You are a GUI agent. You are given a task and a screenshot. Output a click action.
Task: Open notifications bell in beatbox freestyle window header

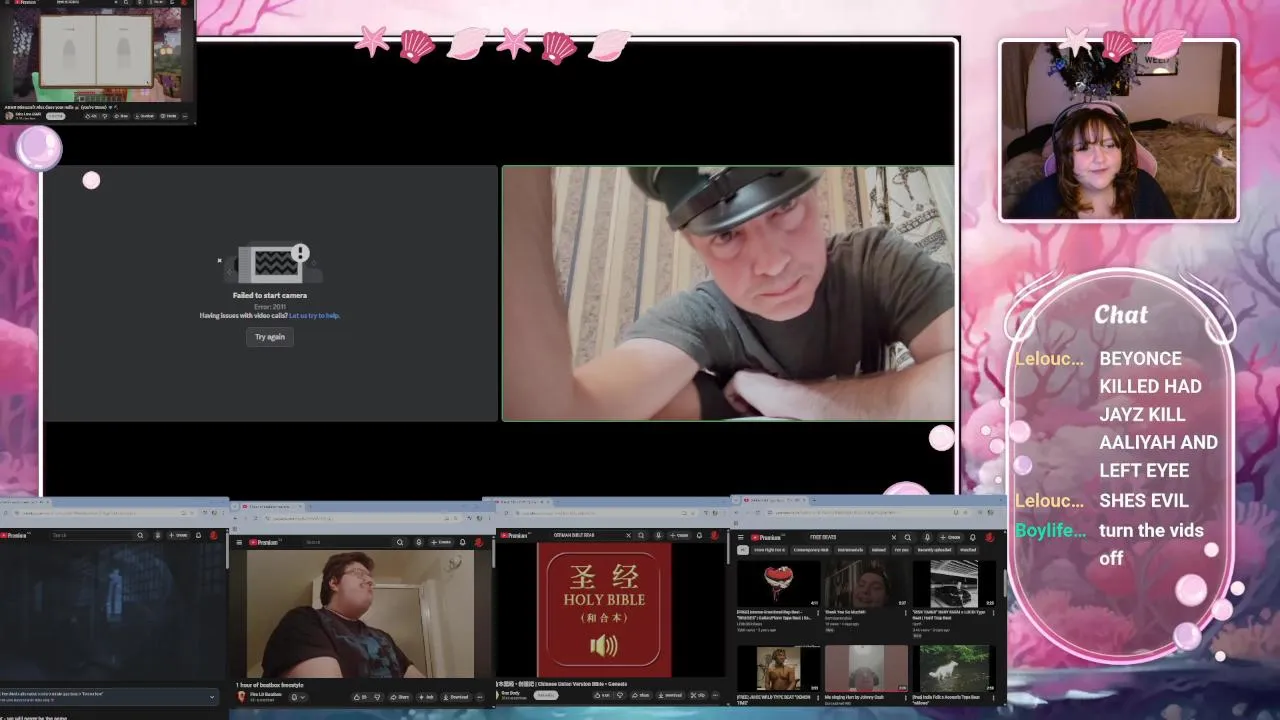(463, 542)
